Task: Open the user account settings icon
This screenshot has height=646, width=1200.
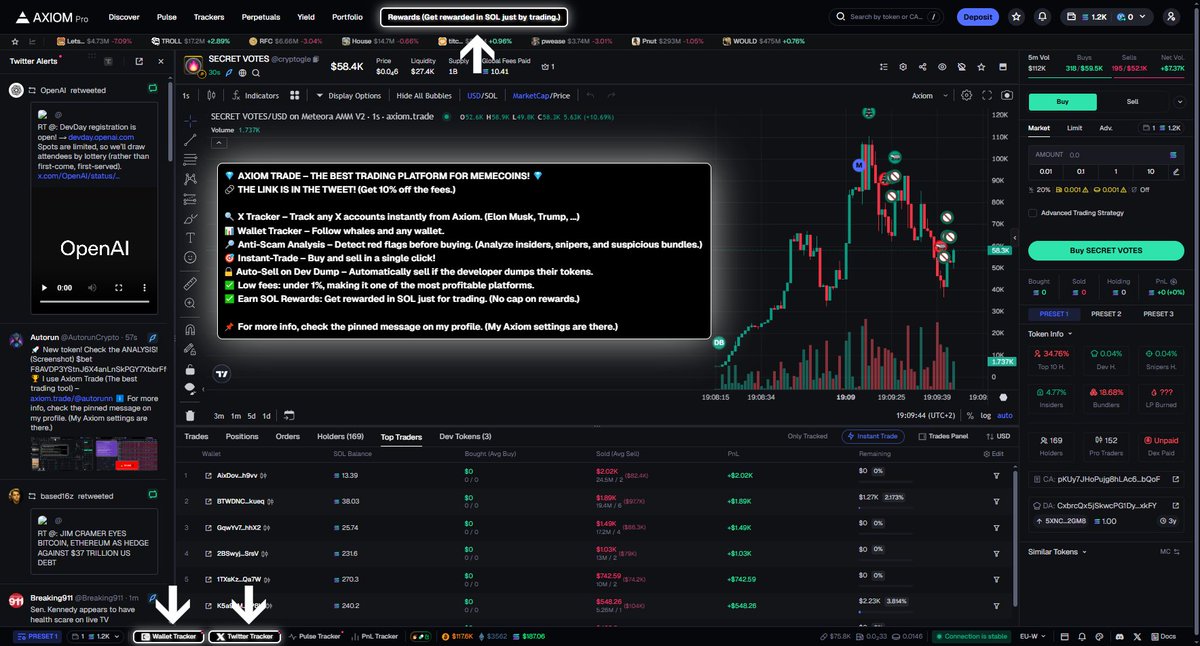Action: (x=1171, y=17)
